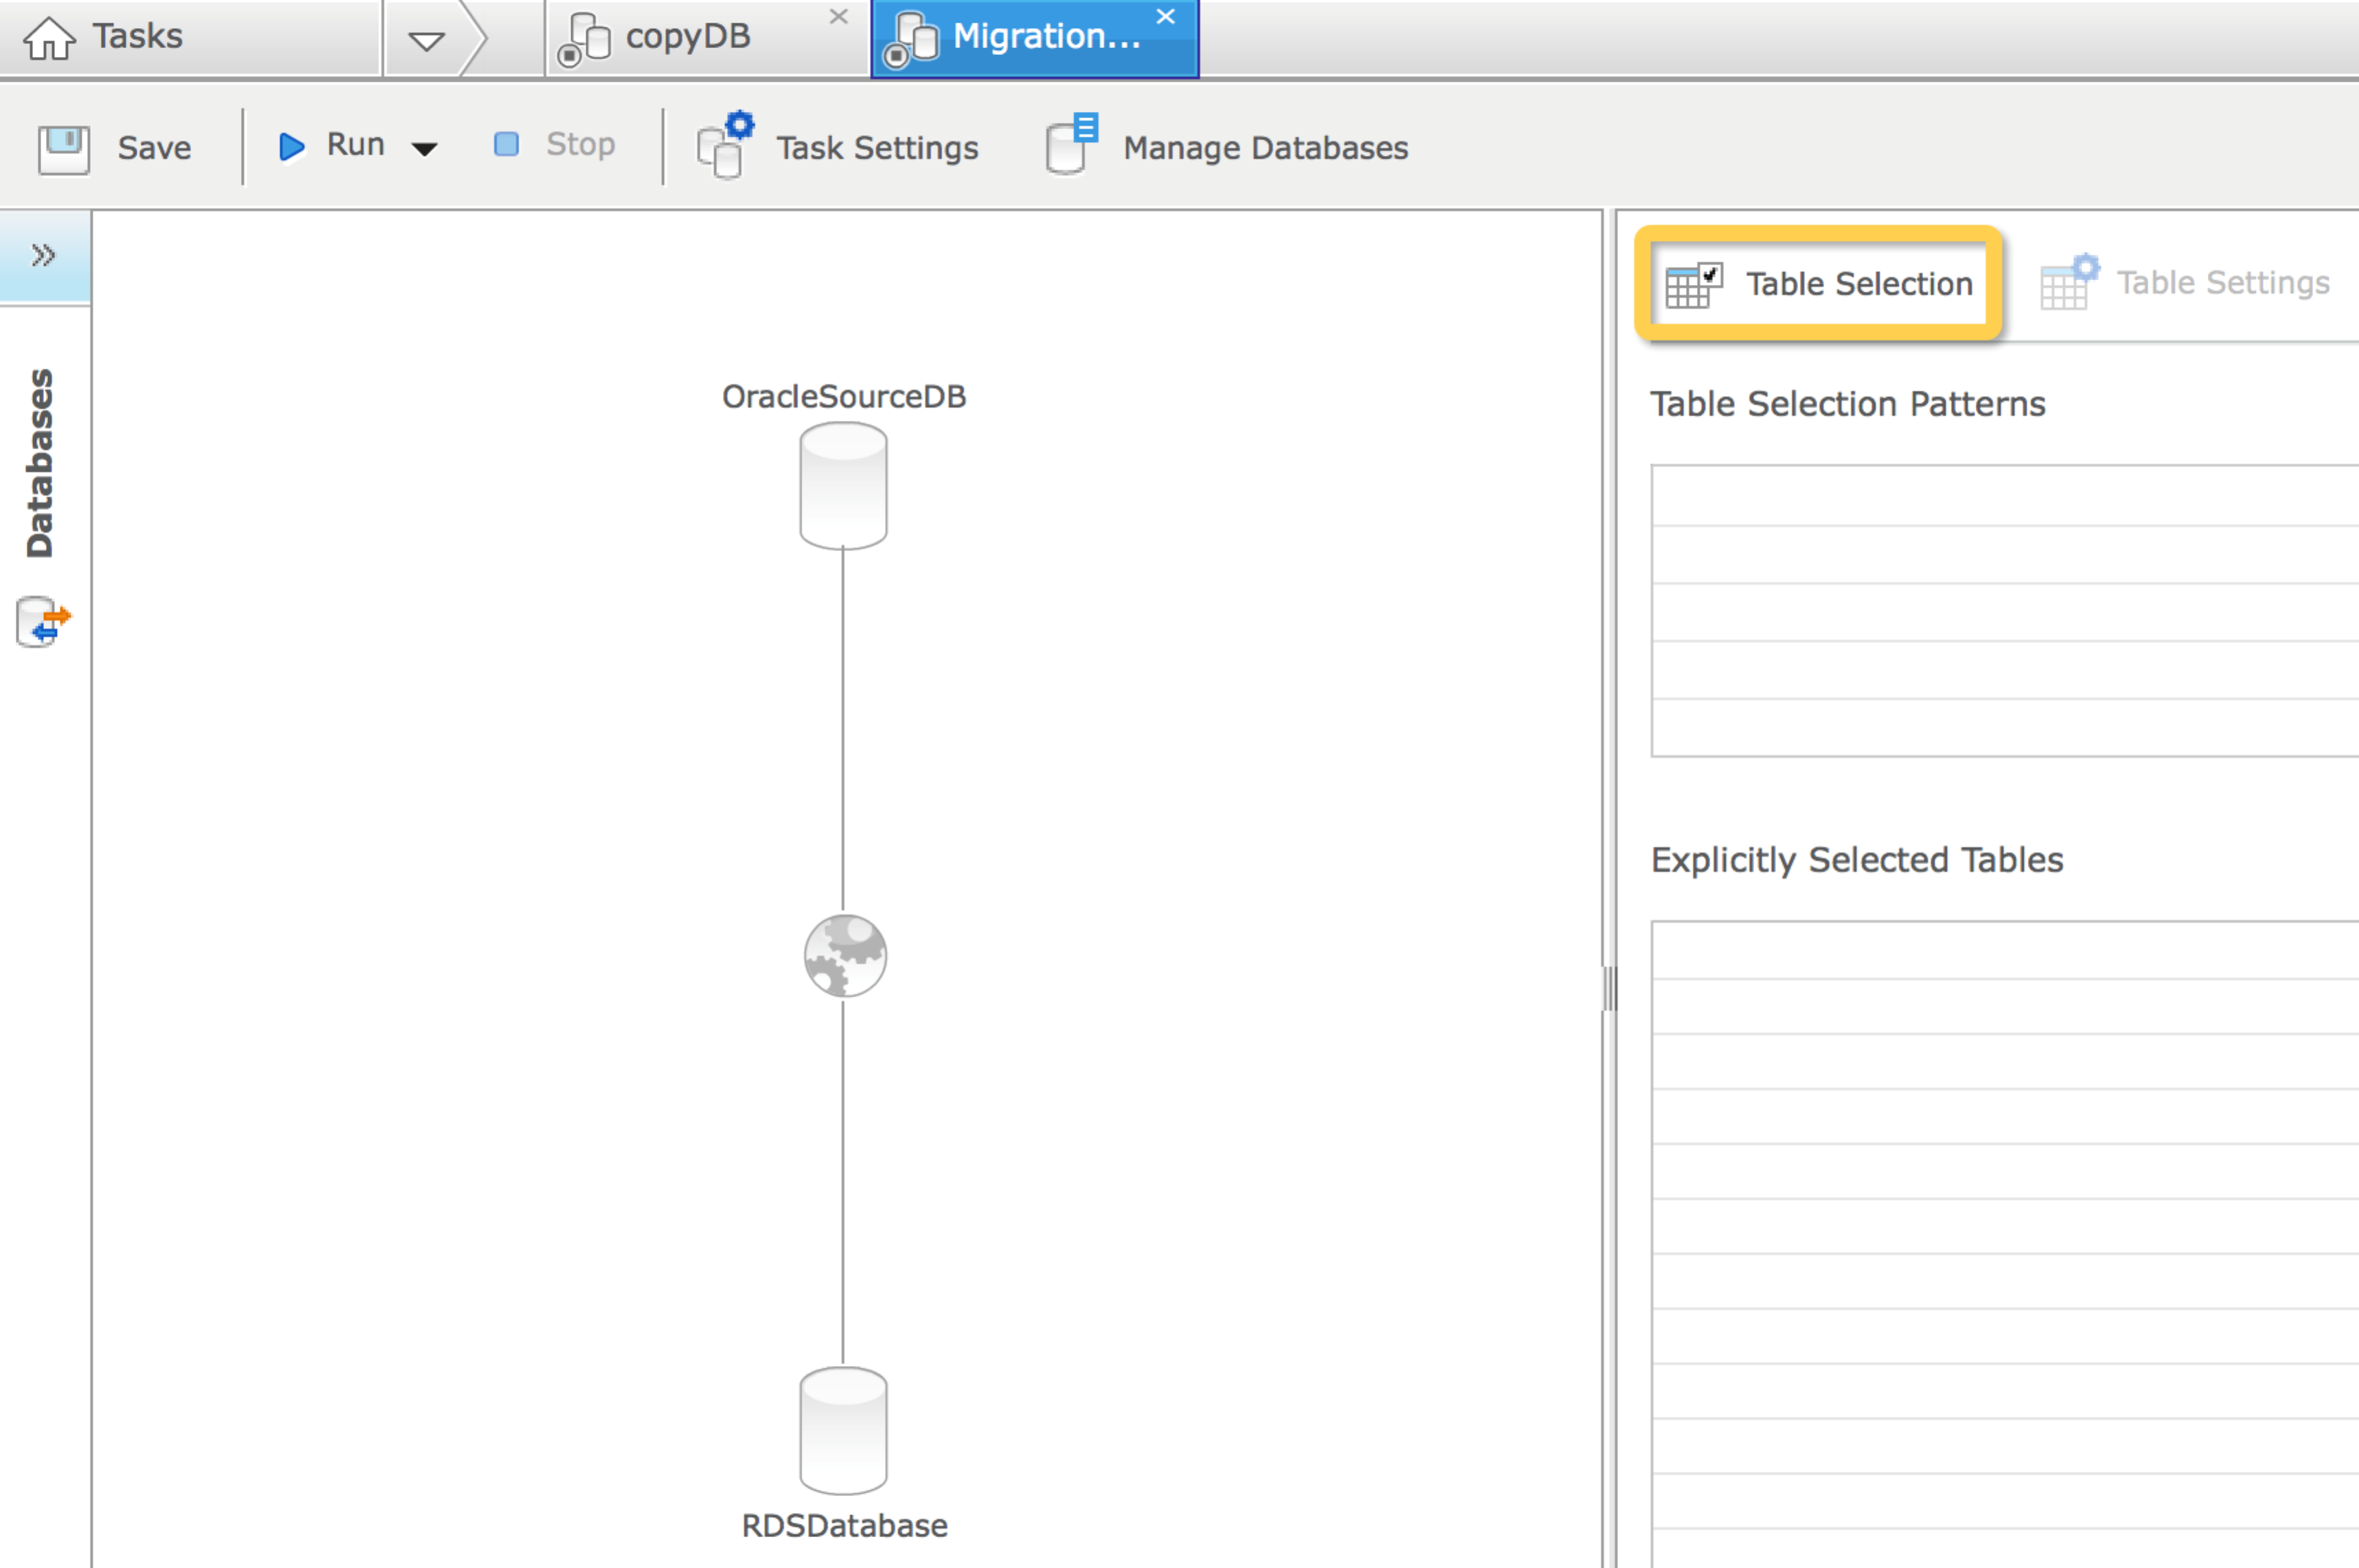Click first row of Table Selection Patterns
Screen dimensions: 2359x1568
click(2005, 496)
